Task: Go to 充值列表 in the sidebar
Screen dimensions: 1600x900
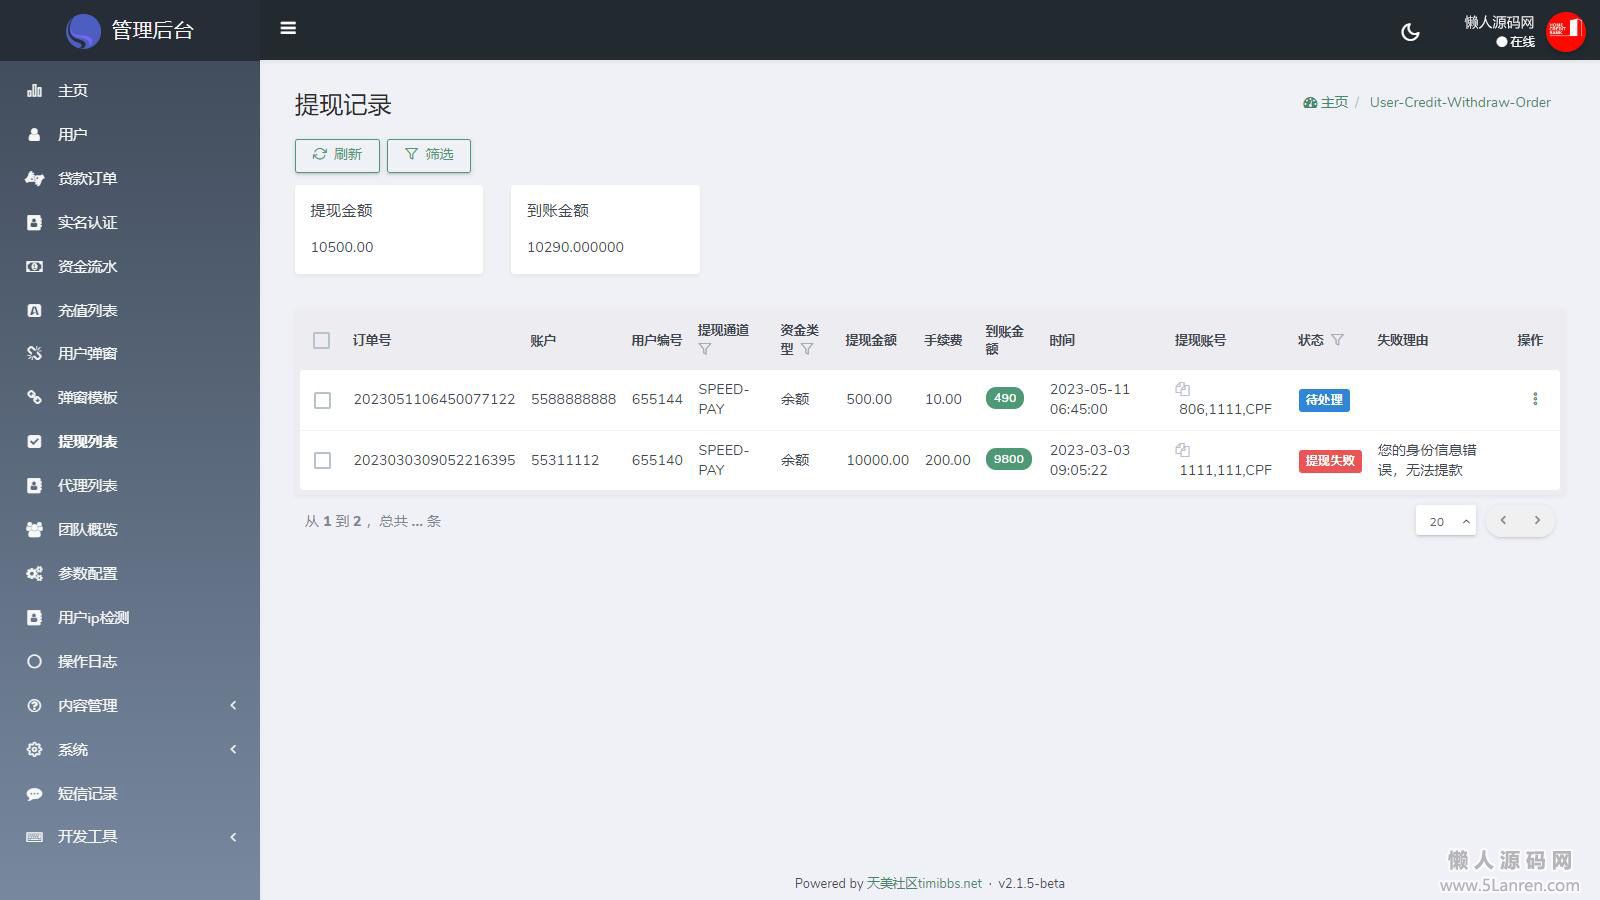Action: (x=88, y=310)
